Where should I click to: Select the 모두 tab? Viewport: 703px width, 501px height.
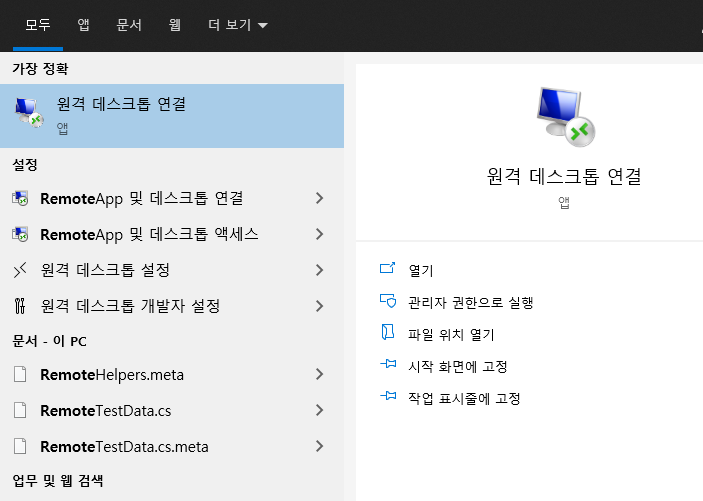tap(38, 25)
